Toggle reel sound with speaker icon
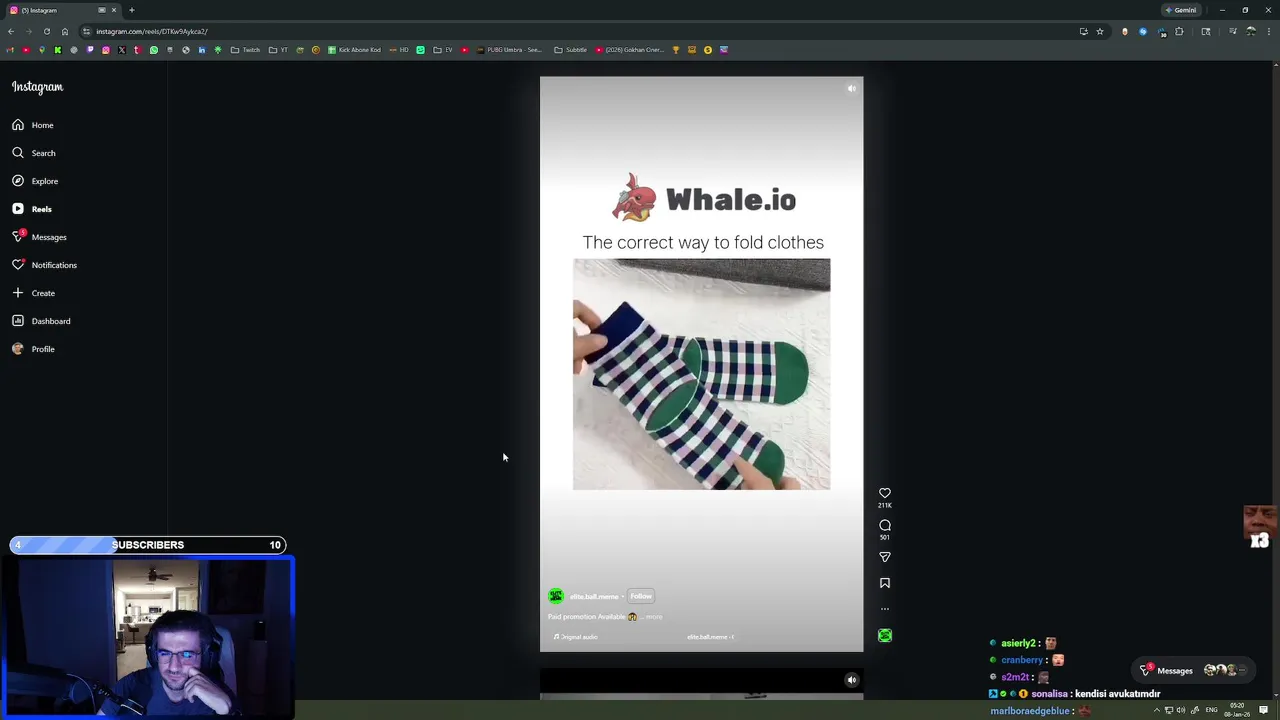Image resolution: width=1280 pixels, height=720 pixels. [851, 89]
